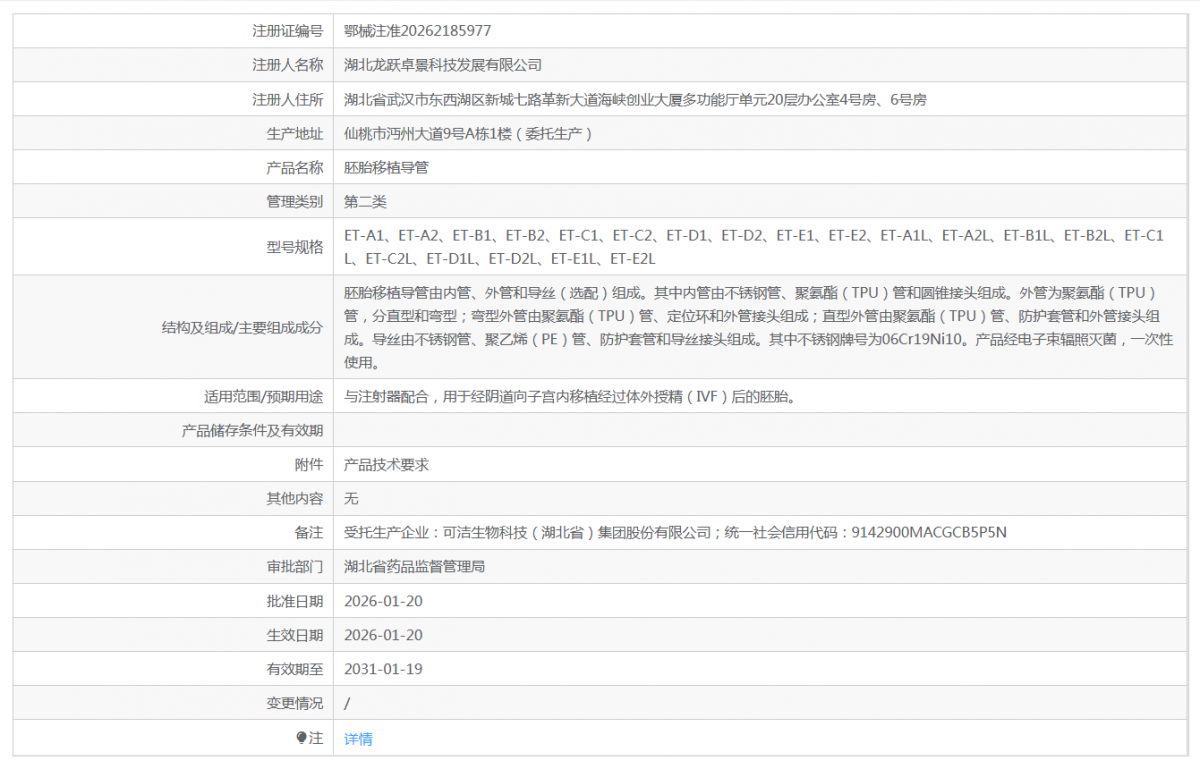Screen dimensions: 1200x769
Task: Click the 生产地址 label
Action: tap(295, 133)
